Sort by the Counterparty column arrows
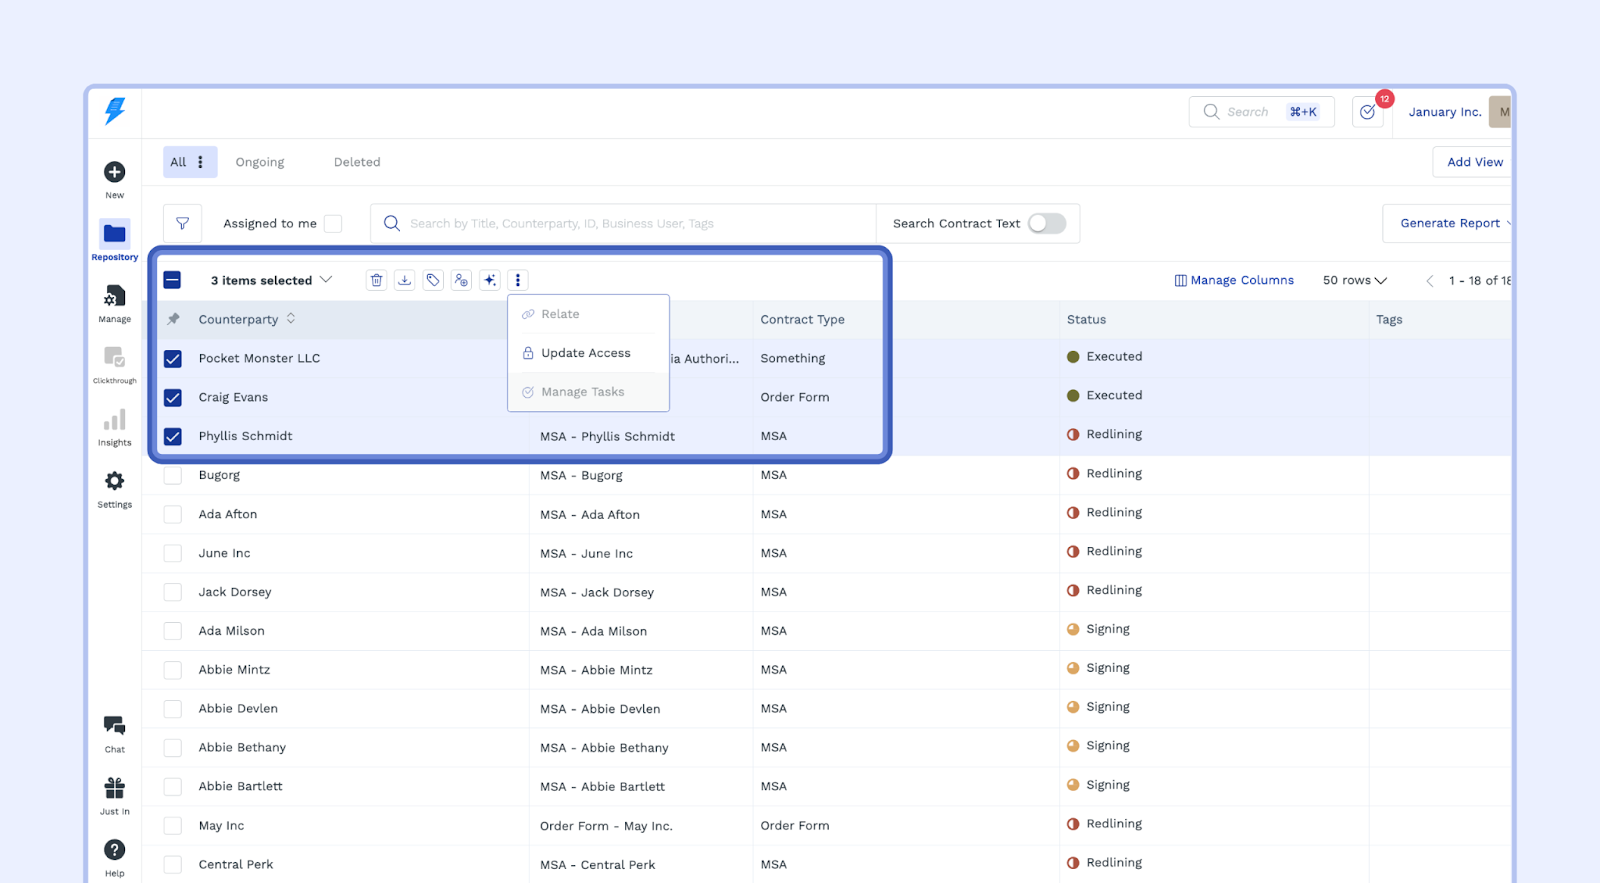The width and height of the screenshot is (1600, 883). point(291,319)
